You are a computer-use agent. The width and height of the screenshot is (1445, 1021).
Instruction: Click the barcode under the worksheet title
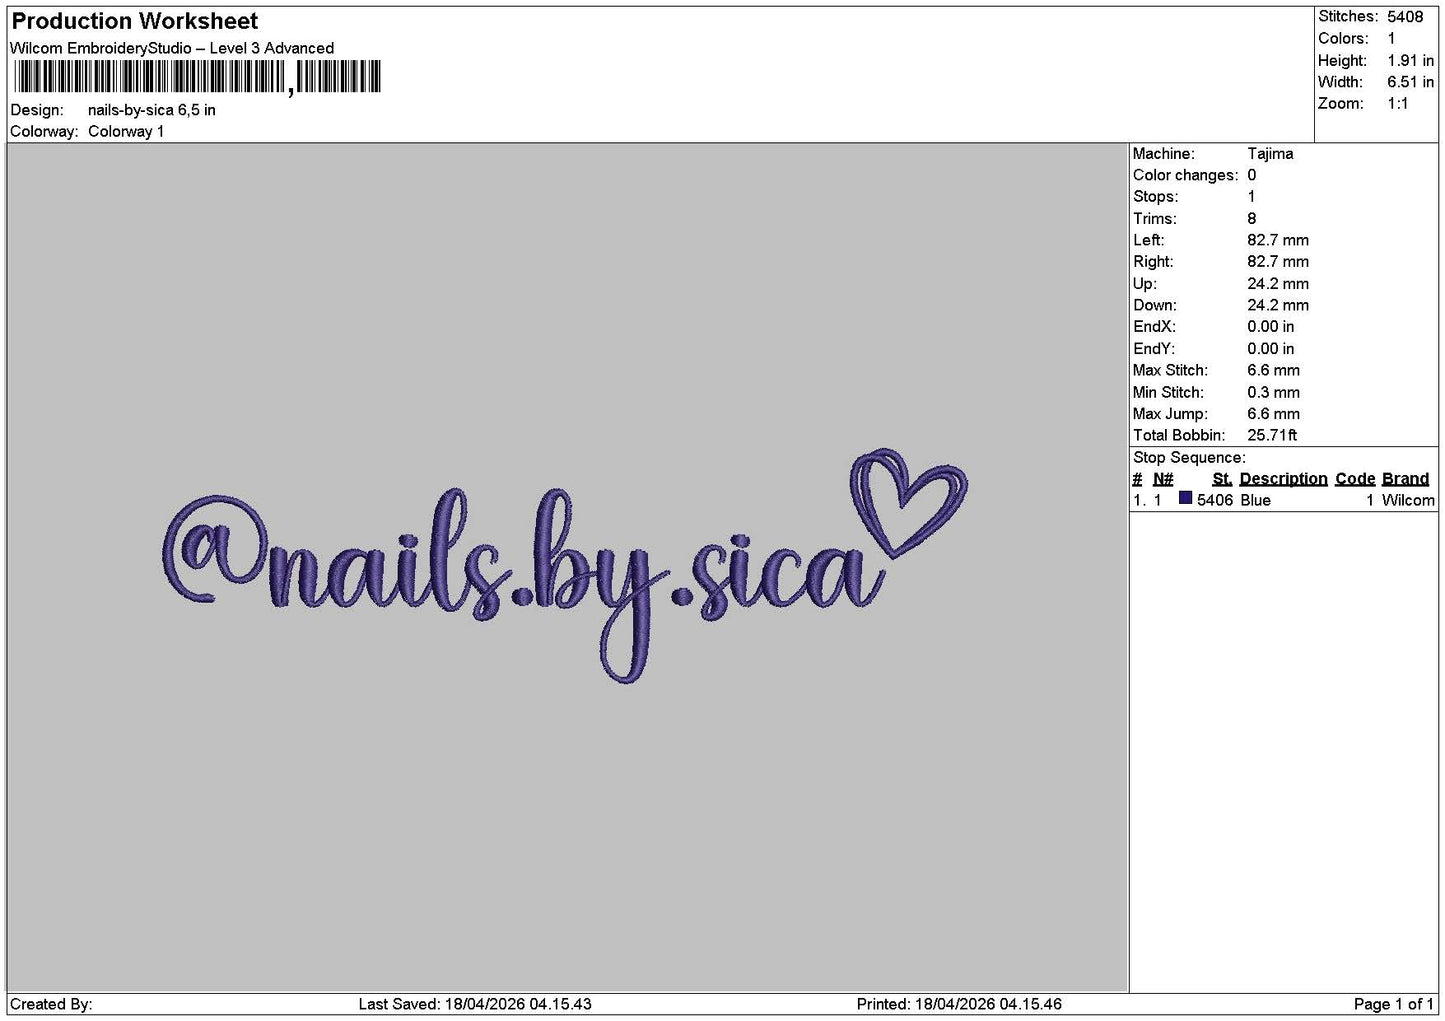click(197, 77)
